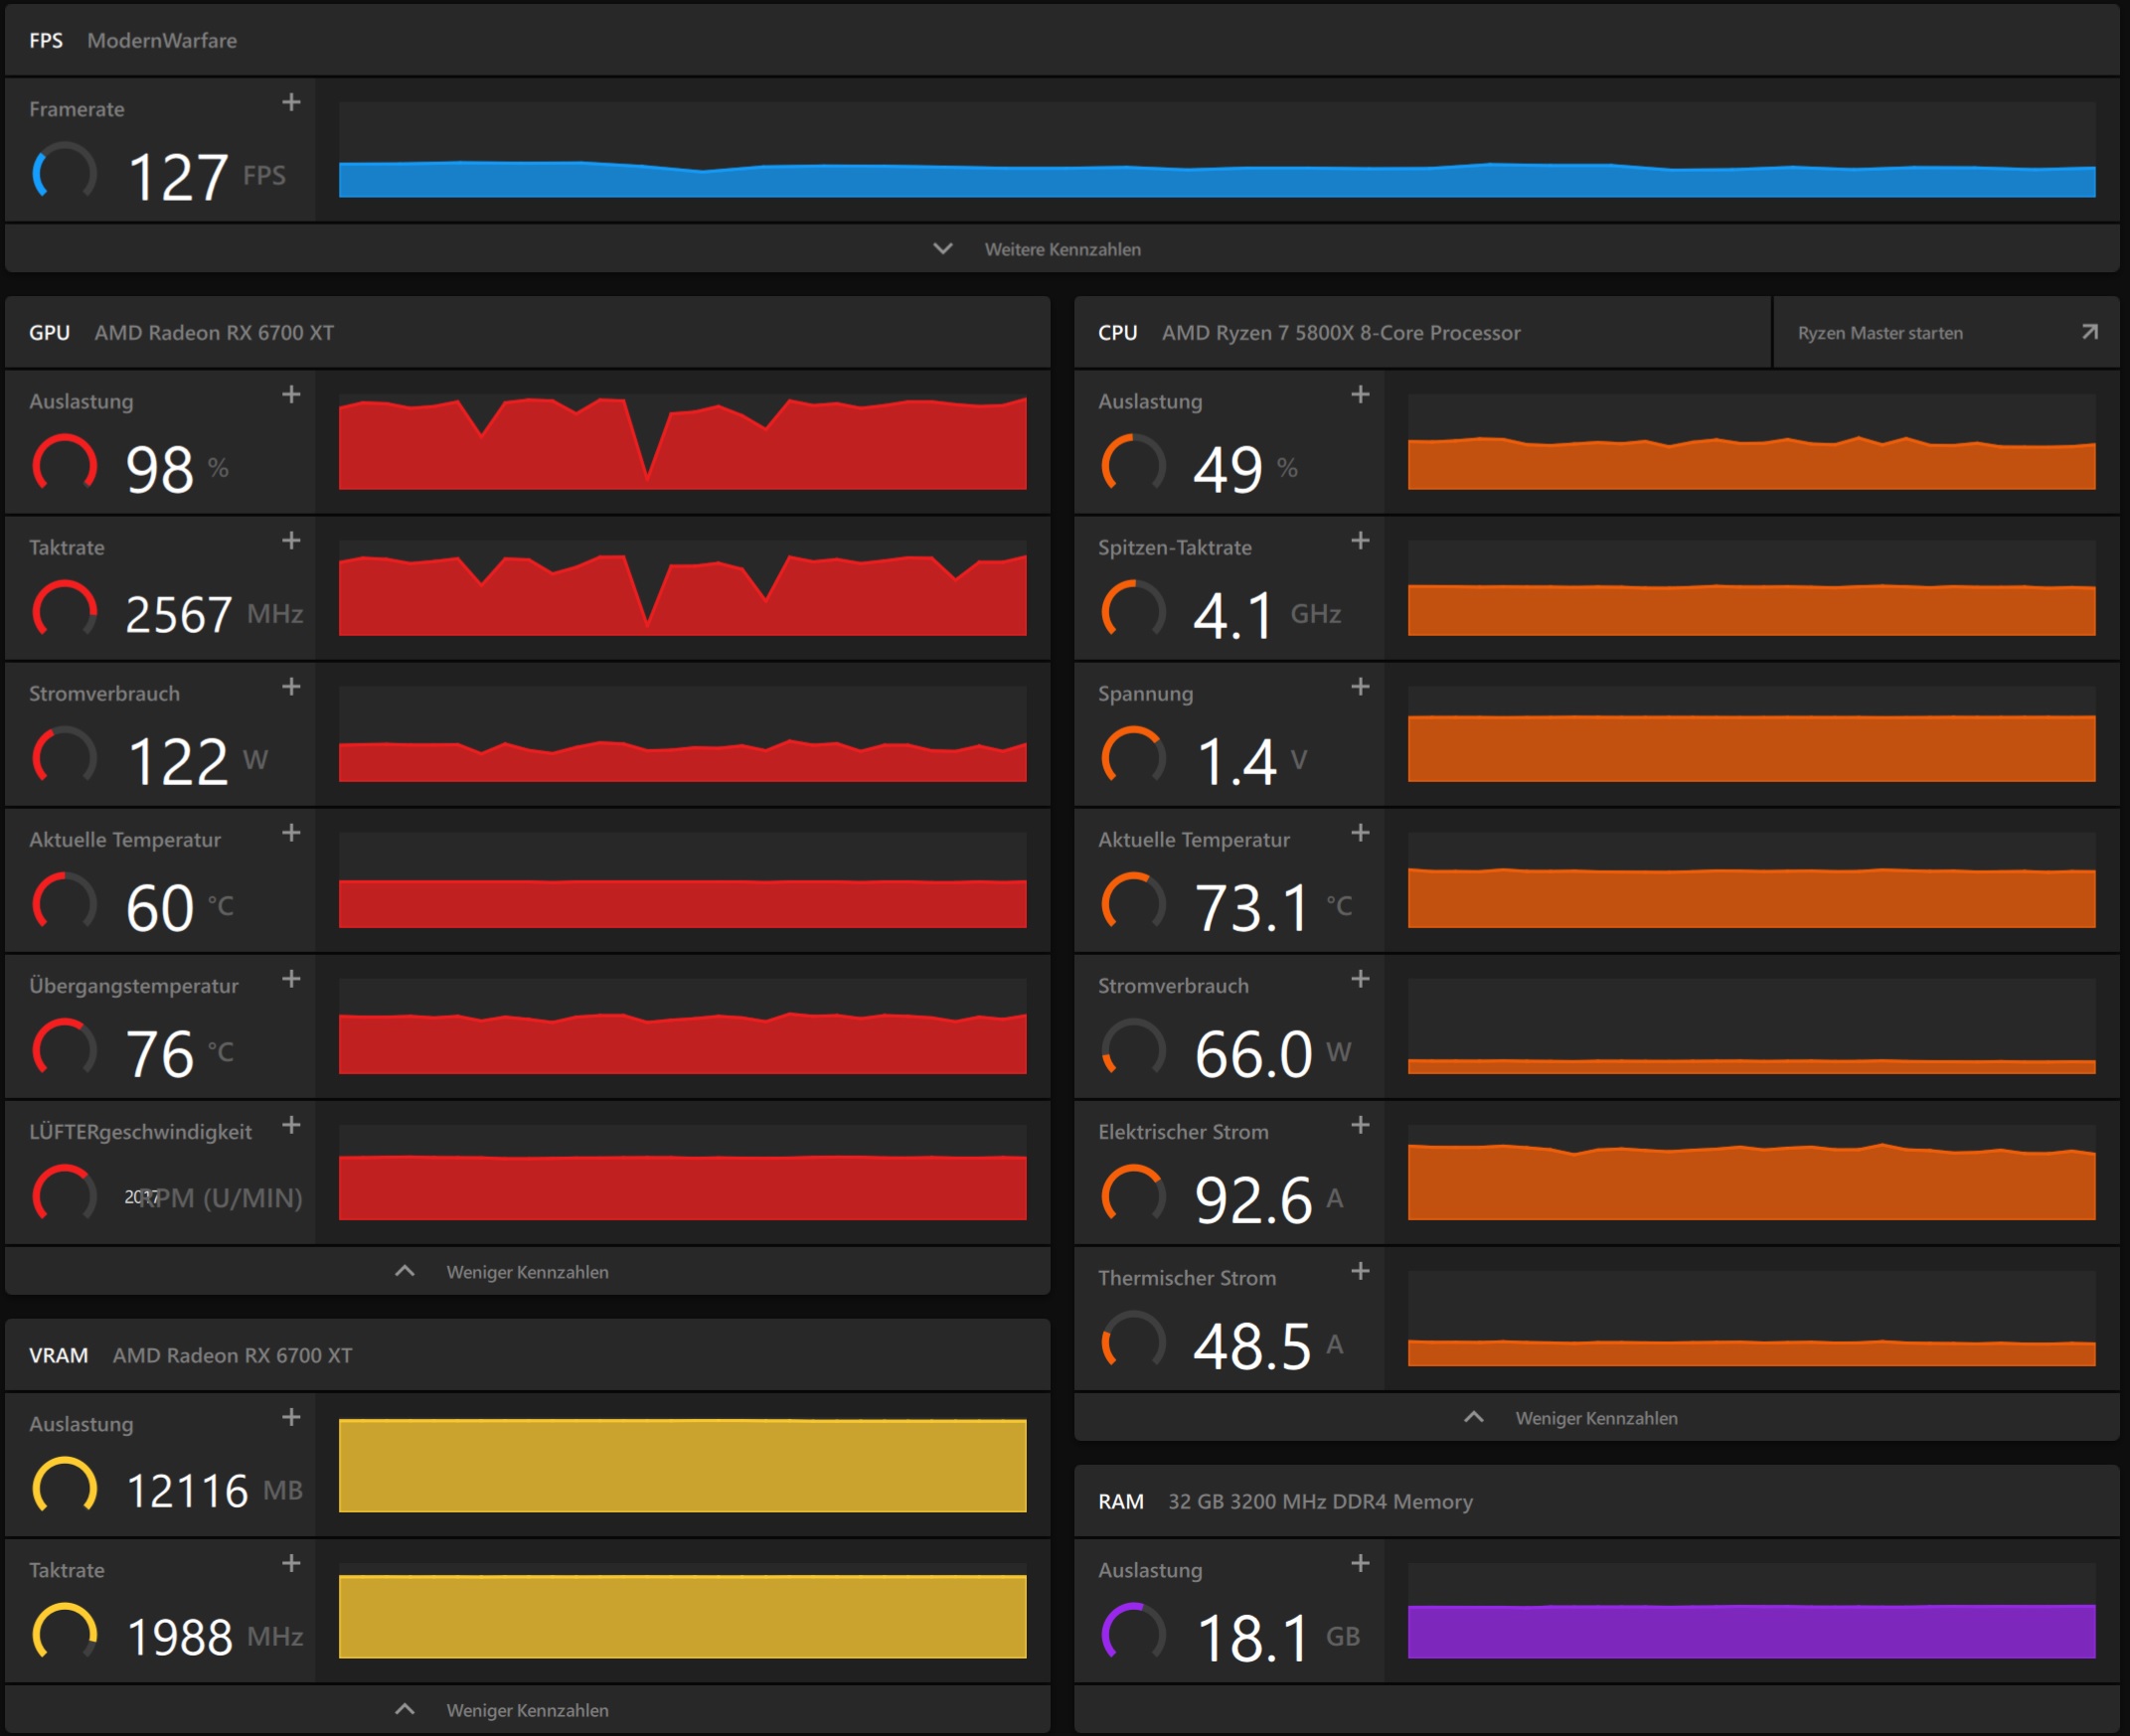Click the blue Framerate history graph
The width and height of the screenshot is (2130, 1736).
point(1216,180)
